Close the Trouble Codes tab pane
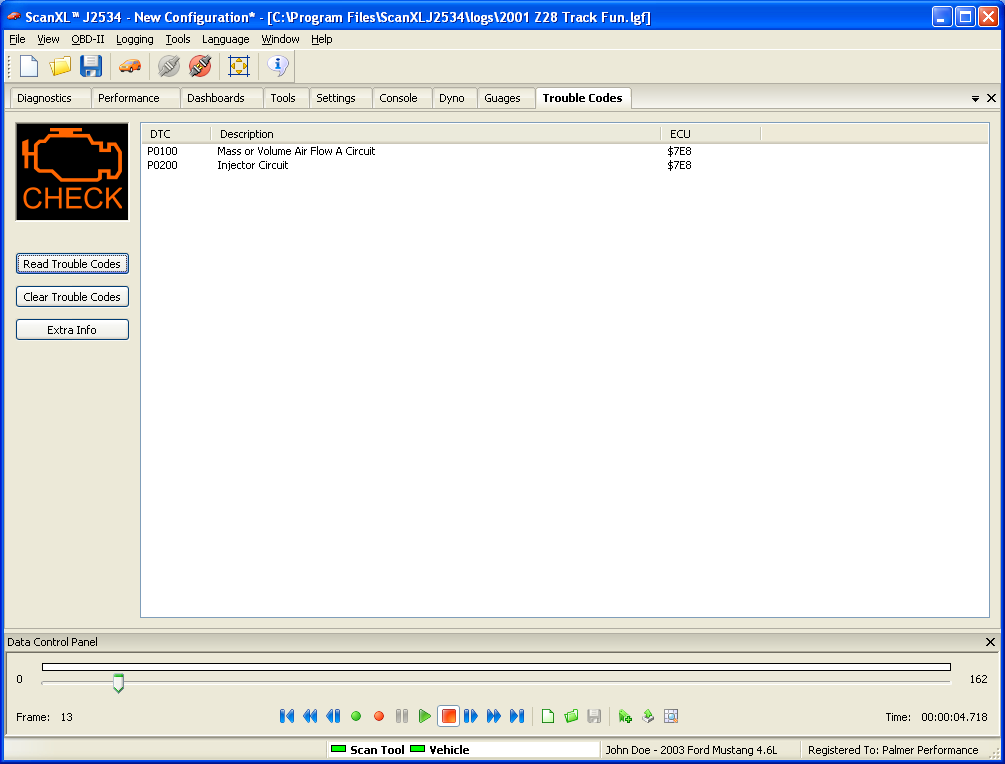This screenshot has width=1005, height=764. click(992, 98)
